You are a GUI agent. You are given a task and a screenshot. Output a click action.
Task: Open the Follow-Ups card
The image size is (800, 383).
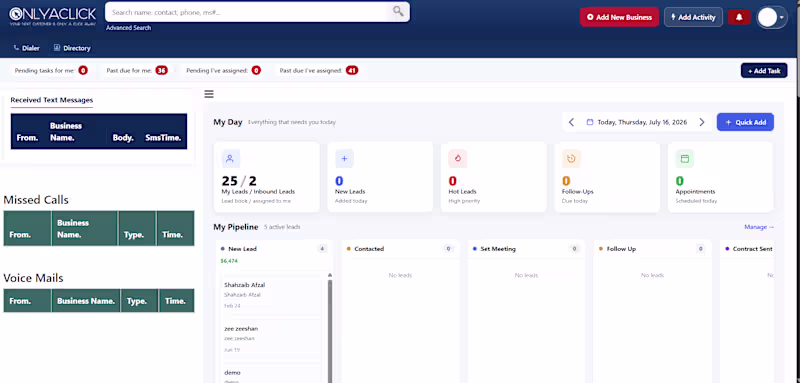[607, 177]
